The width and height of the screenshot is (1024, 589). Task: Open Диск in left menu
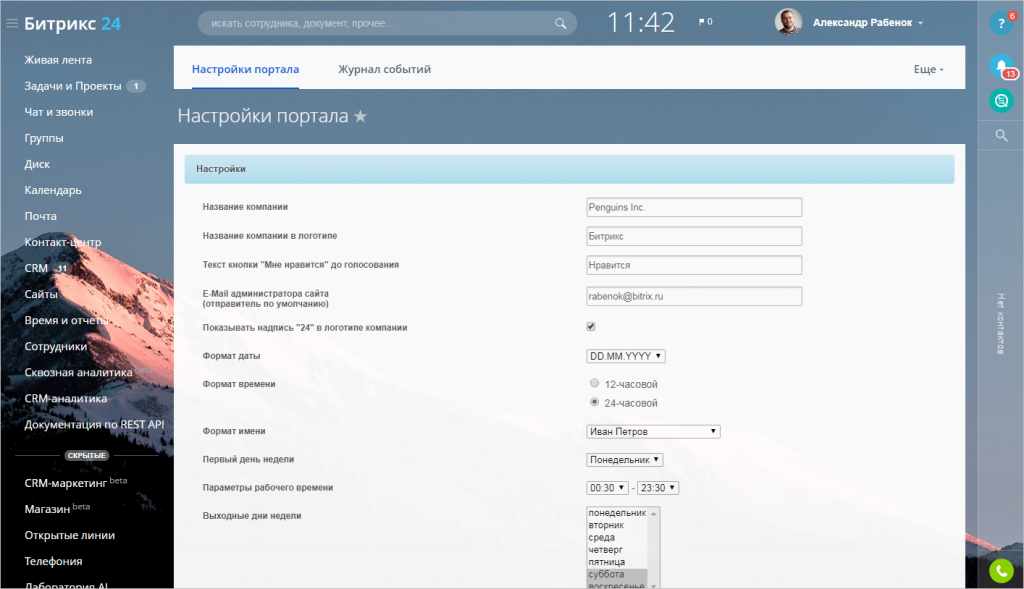37,164
